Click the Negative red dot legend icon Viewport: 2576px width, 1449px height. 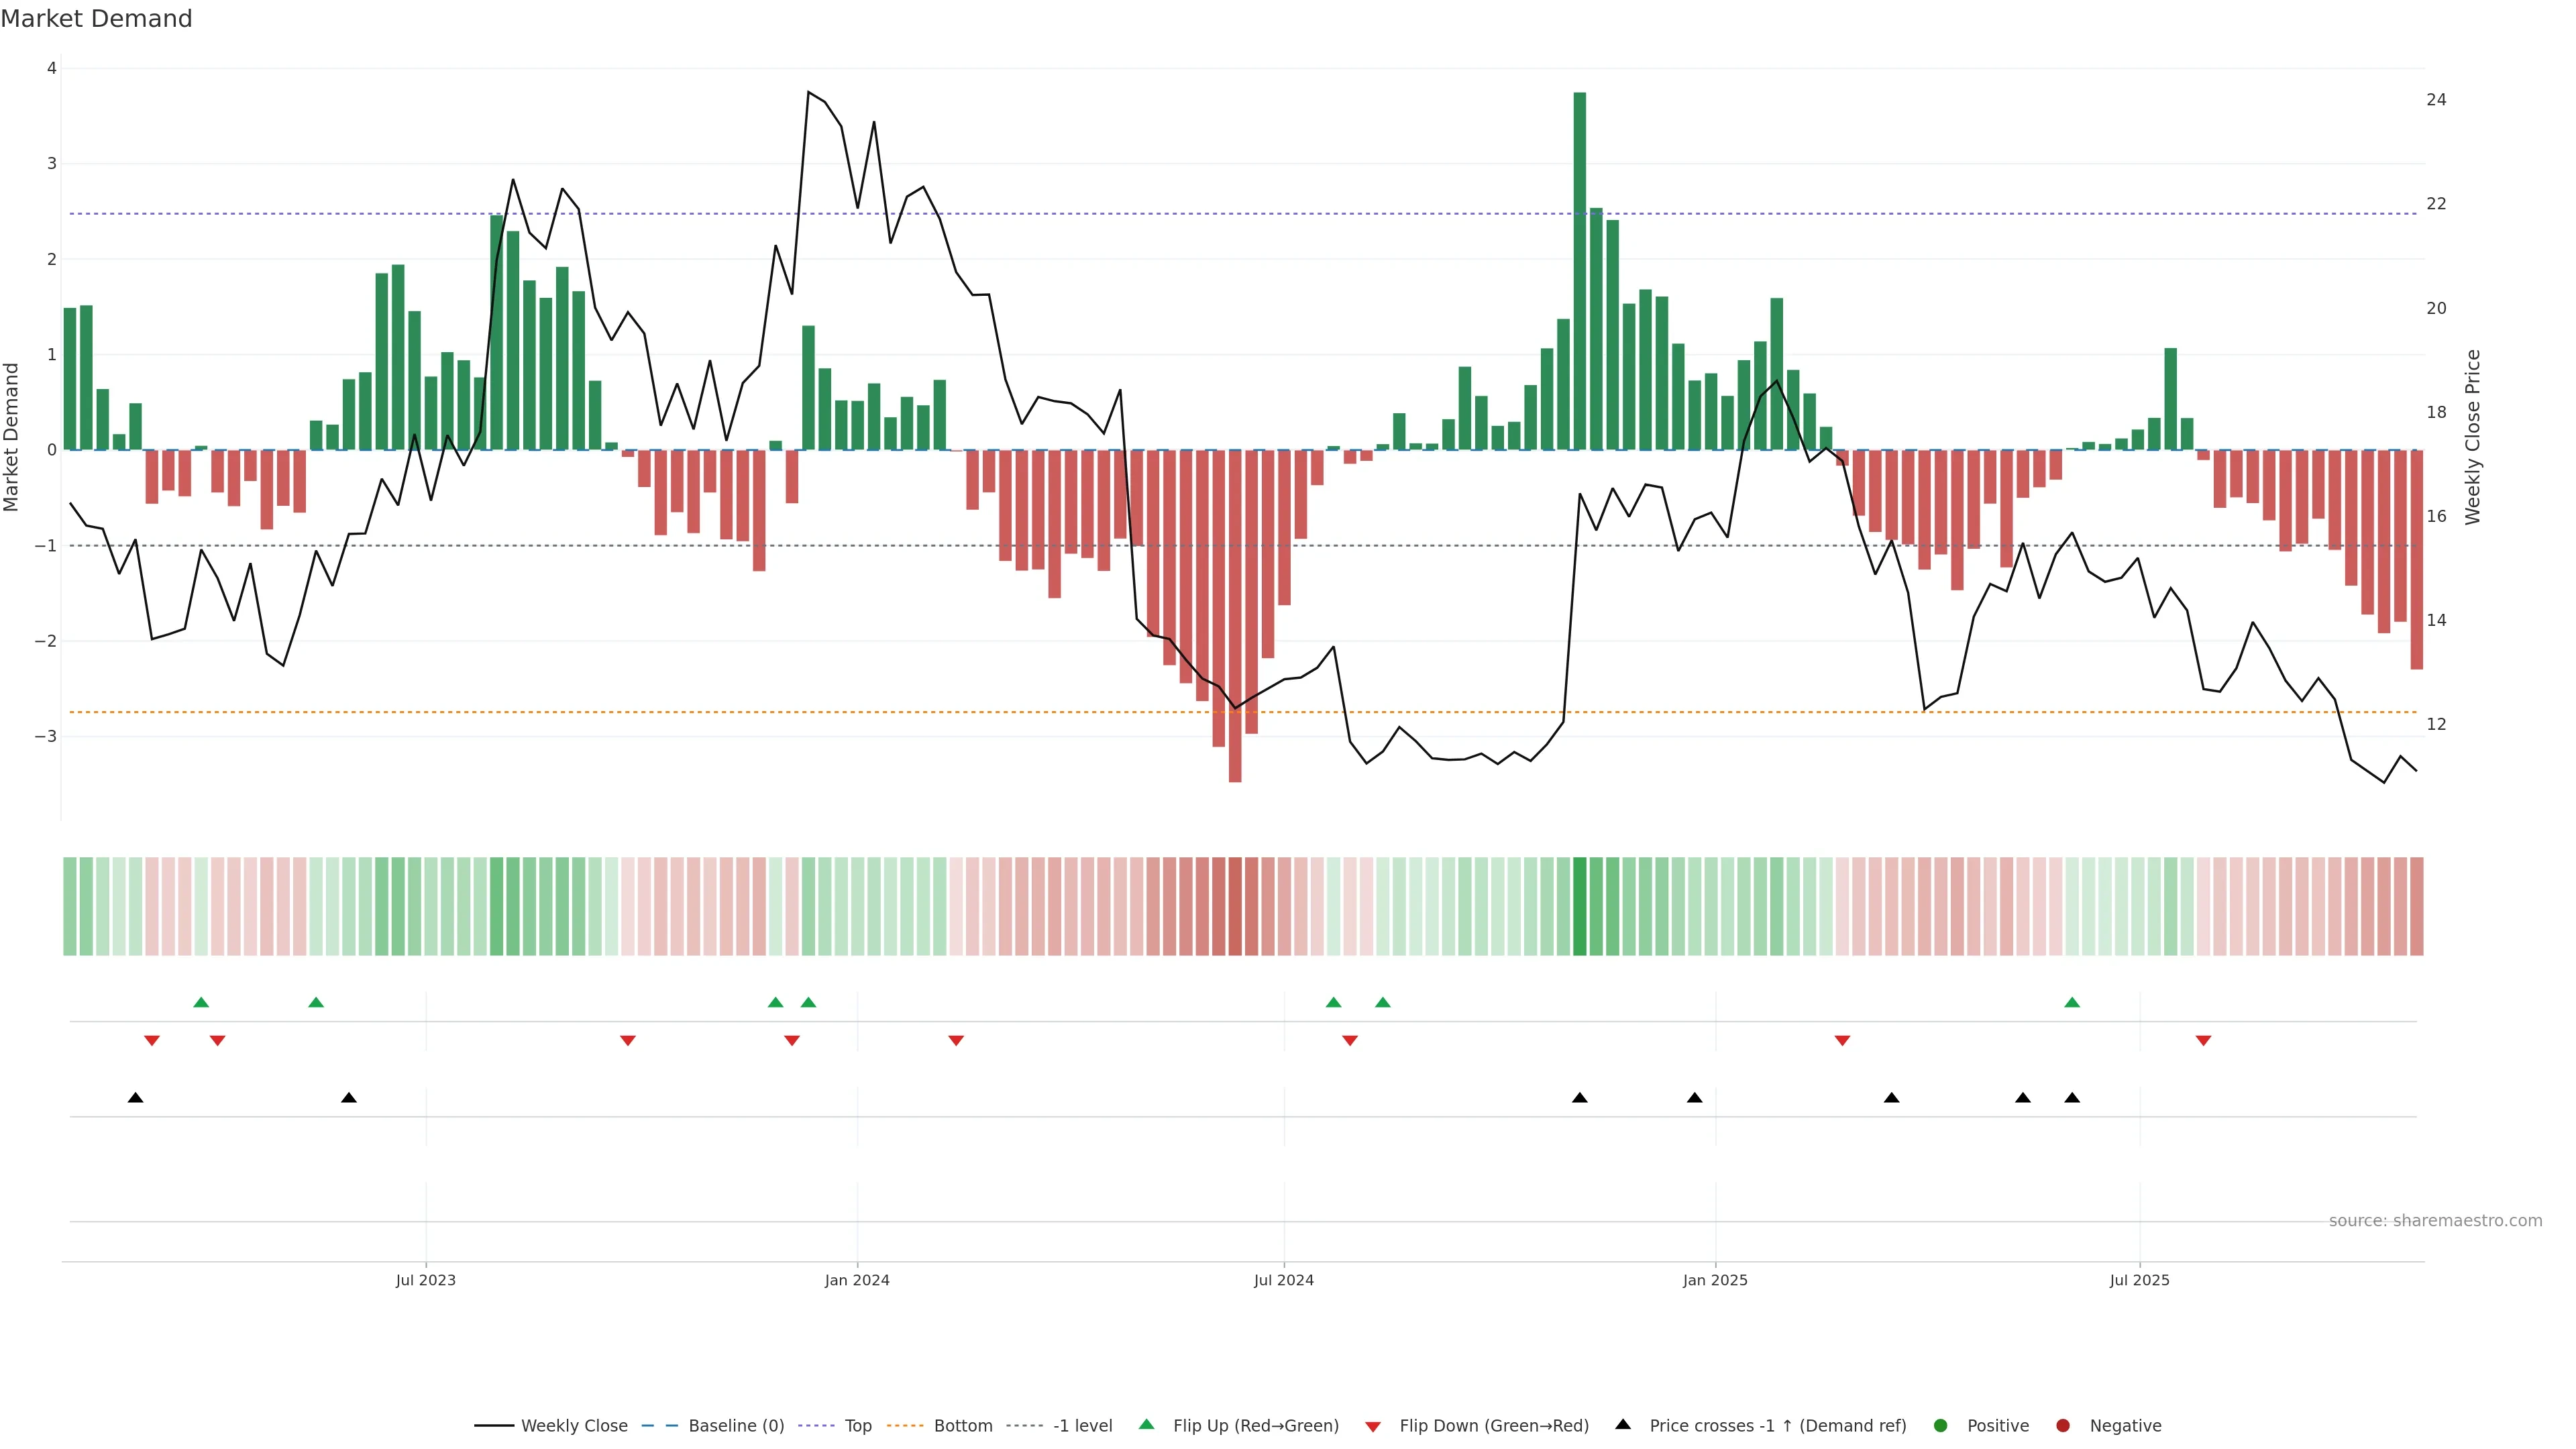coord(2062,1425)
